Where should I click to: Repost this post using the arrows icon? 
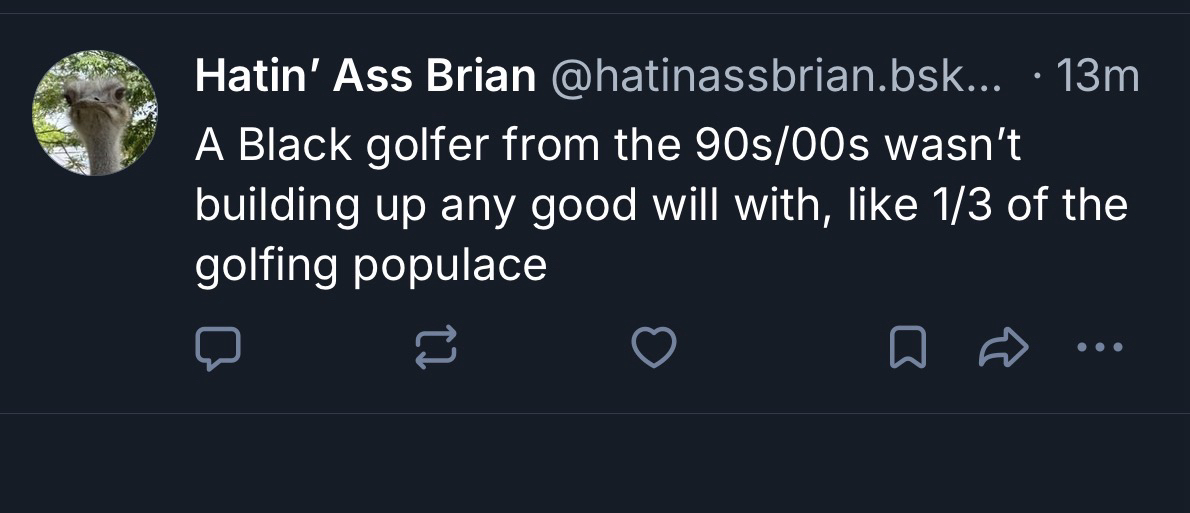click(x=436, y=348)
